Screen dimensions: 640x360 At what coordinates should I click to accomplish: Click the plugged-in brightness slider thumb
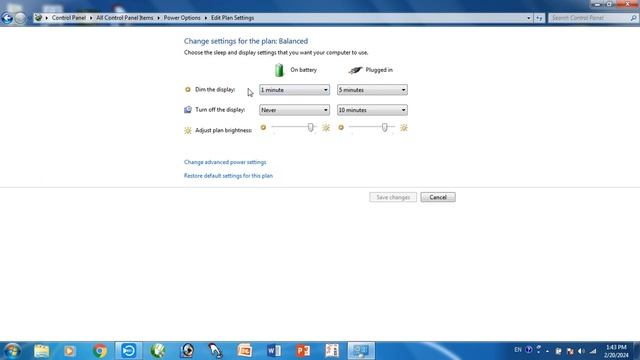(384, 127)
